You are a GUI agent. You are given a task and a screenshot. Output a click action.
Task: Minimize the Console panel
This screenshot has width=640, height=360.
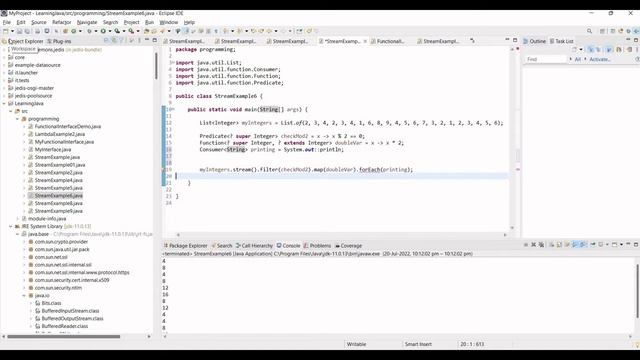point(628,244)
